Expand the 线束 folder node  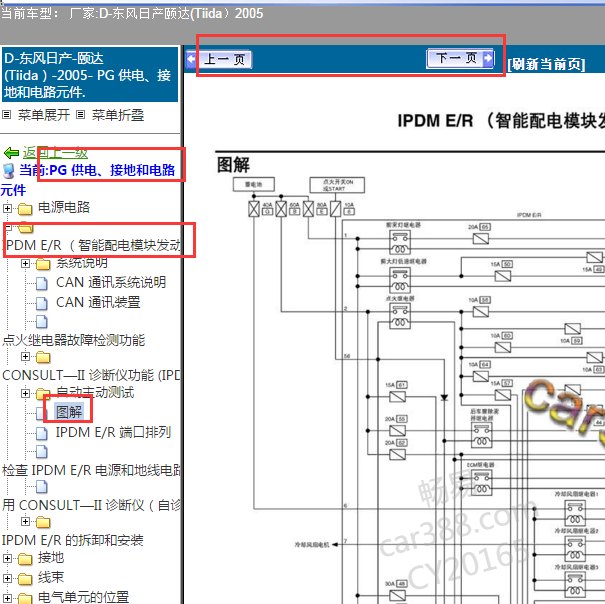coord(7,579)
